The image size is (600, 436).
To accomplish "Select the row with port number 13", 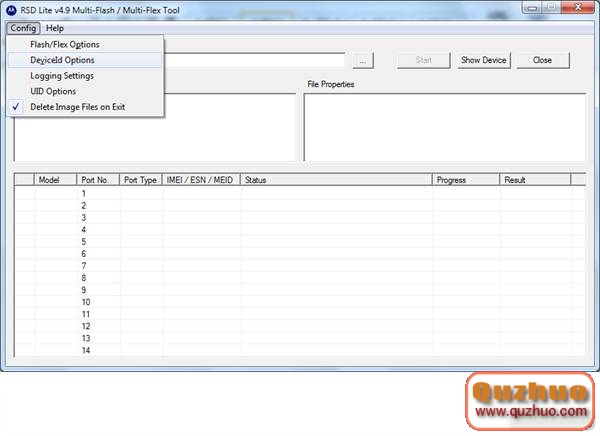I will tap(300, 338).
